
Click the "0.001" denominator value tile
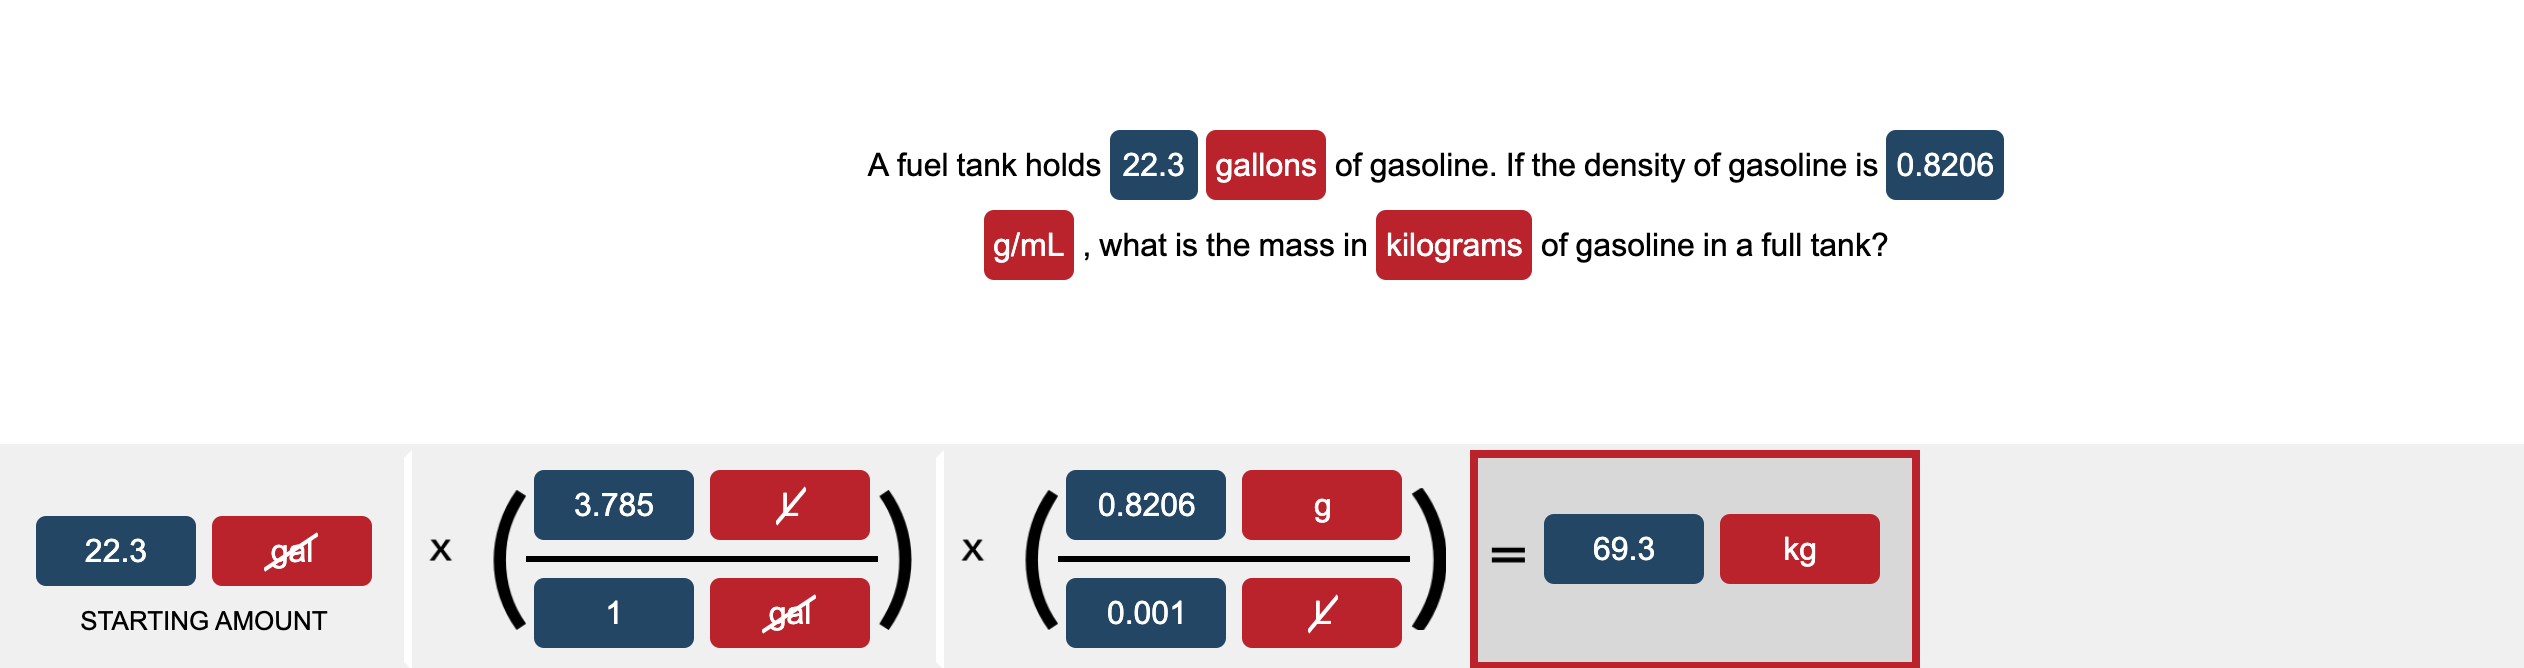coord(1145,612)
